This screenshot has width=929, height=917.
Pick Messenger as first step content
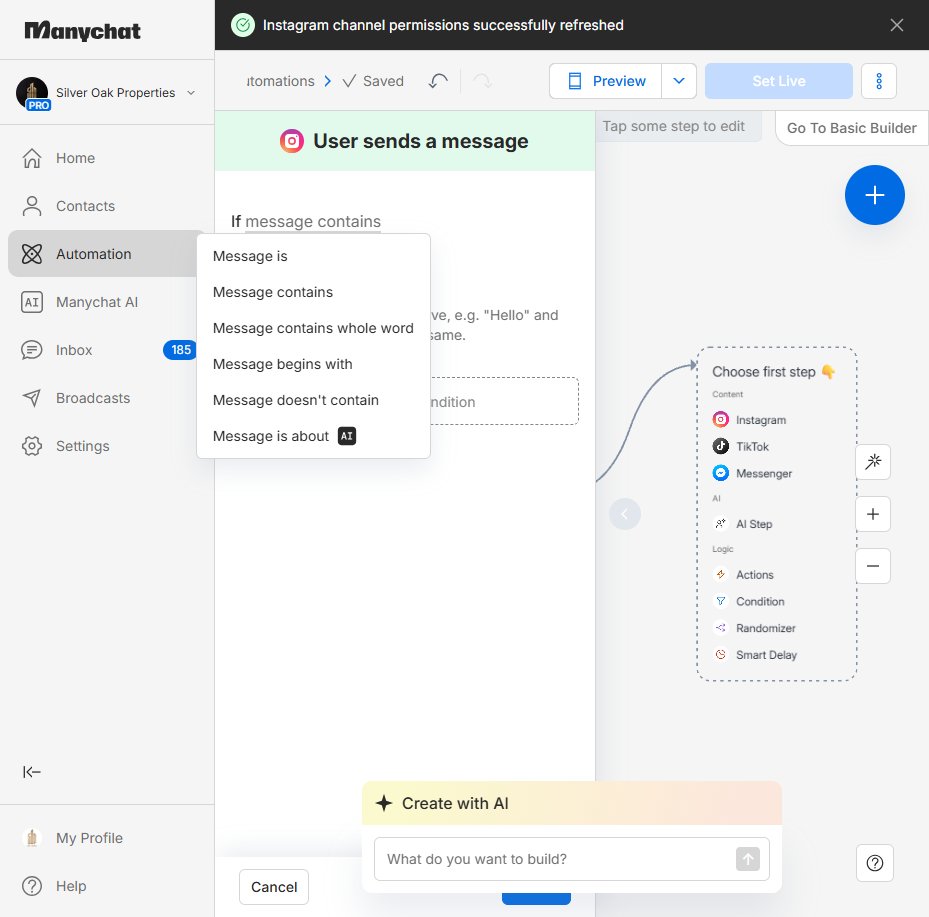click(x=752, y=473)
